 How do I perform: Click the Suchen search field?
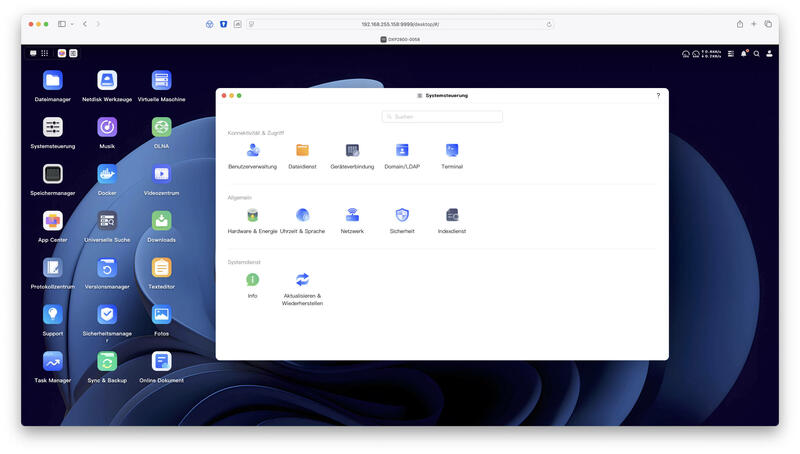[442, 117]
